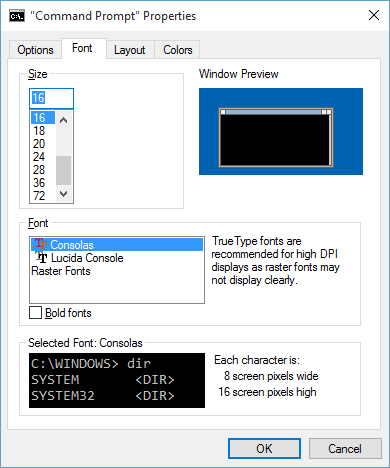390x468 pixels.
Task: Choose font size 20
Action: [43, 144]
